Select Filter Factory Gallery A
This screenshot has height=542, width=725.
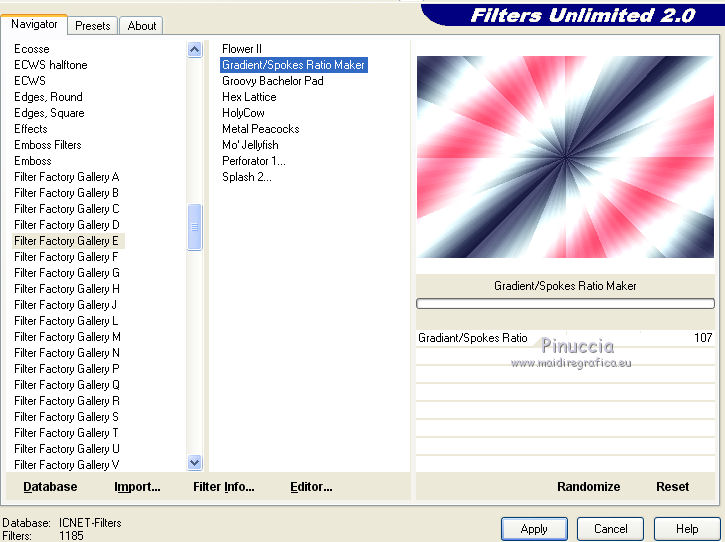67,177
